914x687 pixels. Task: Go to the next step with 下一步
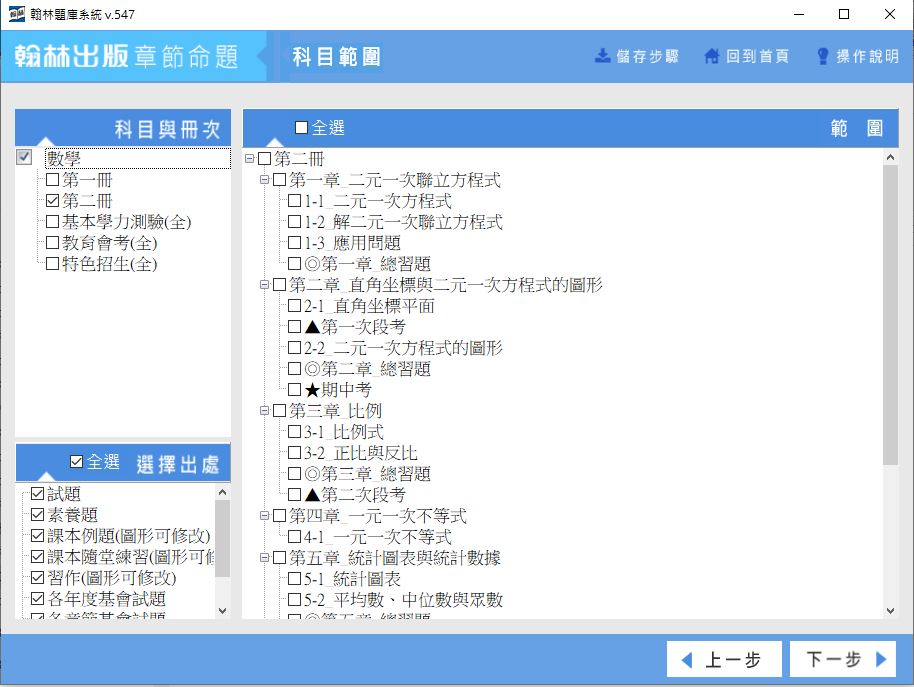pos(840,660)
